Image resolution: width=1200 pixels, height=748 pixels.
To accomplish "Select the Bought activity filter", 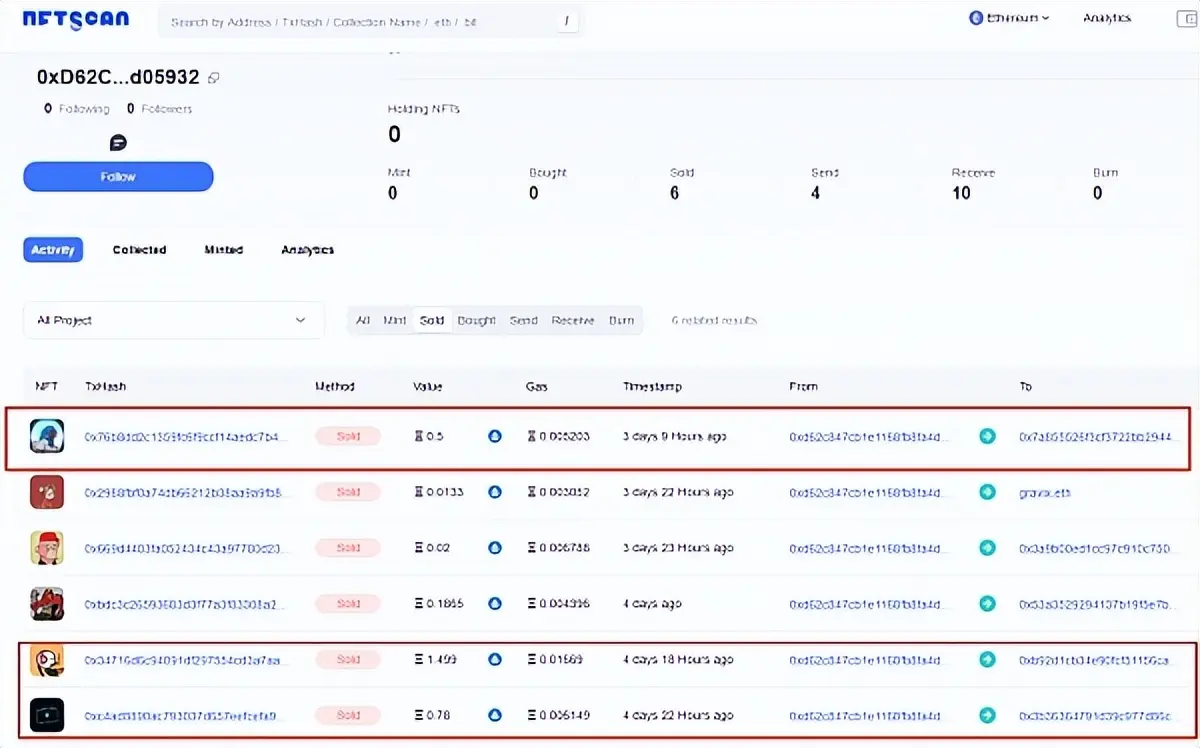I will click(476, 321).
